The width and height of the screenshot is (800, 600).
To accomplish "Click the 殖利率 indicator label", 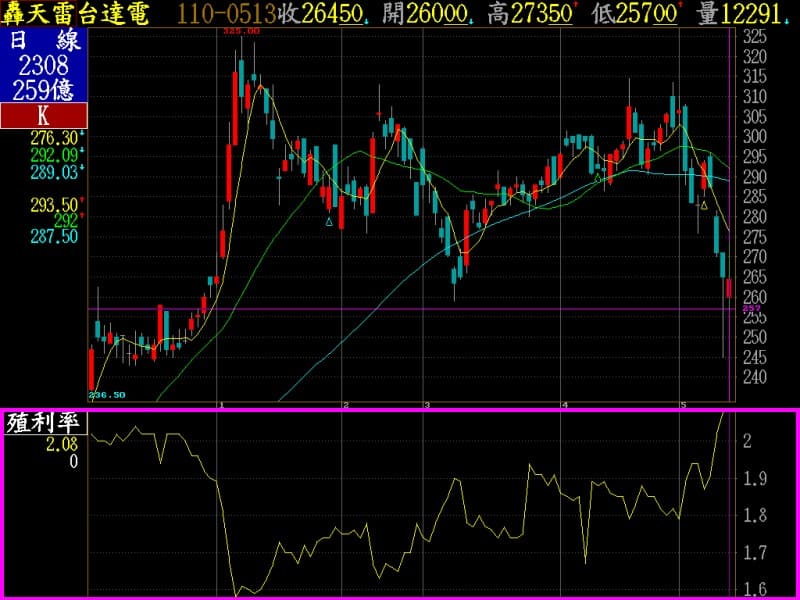I will (x=43, y=422).
